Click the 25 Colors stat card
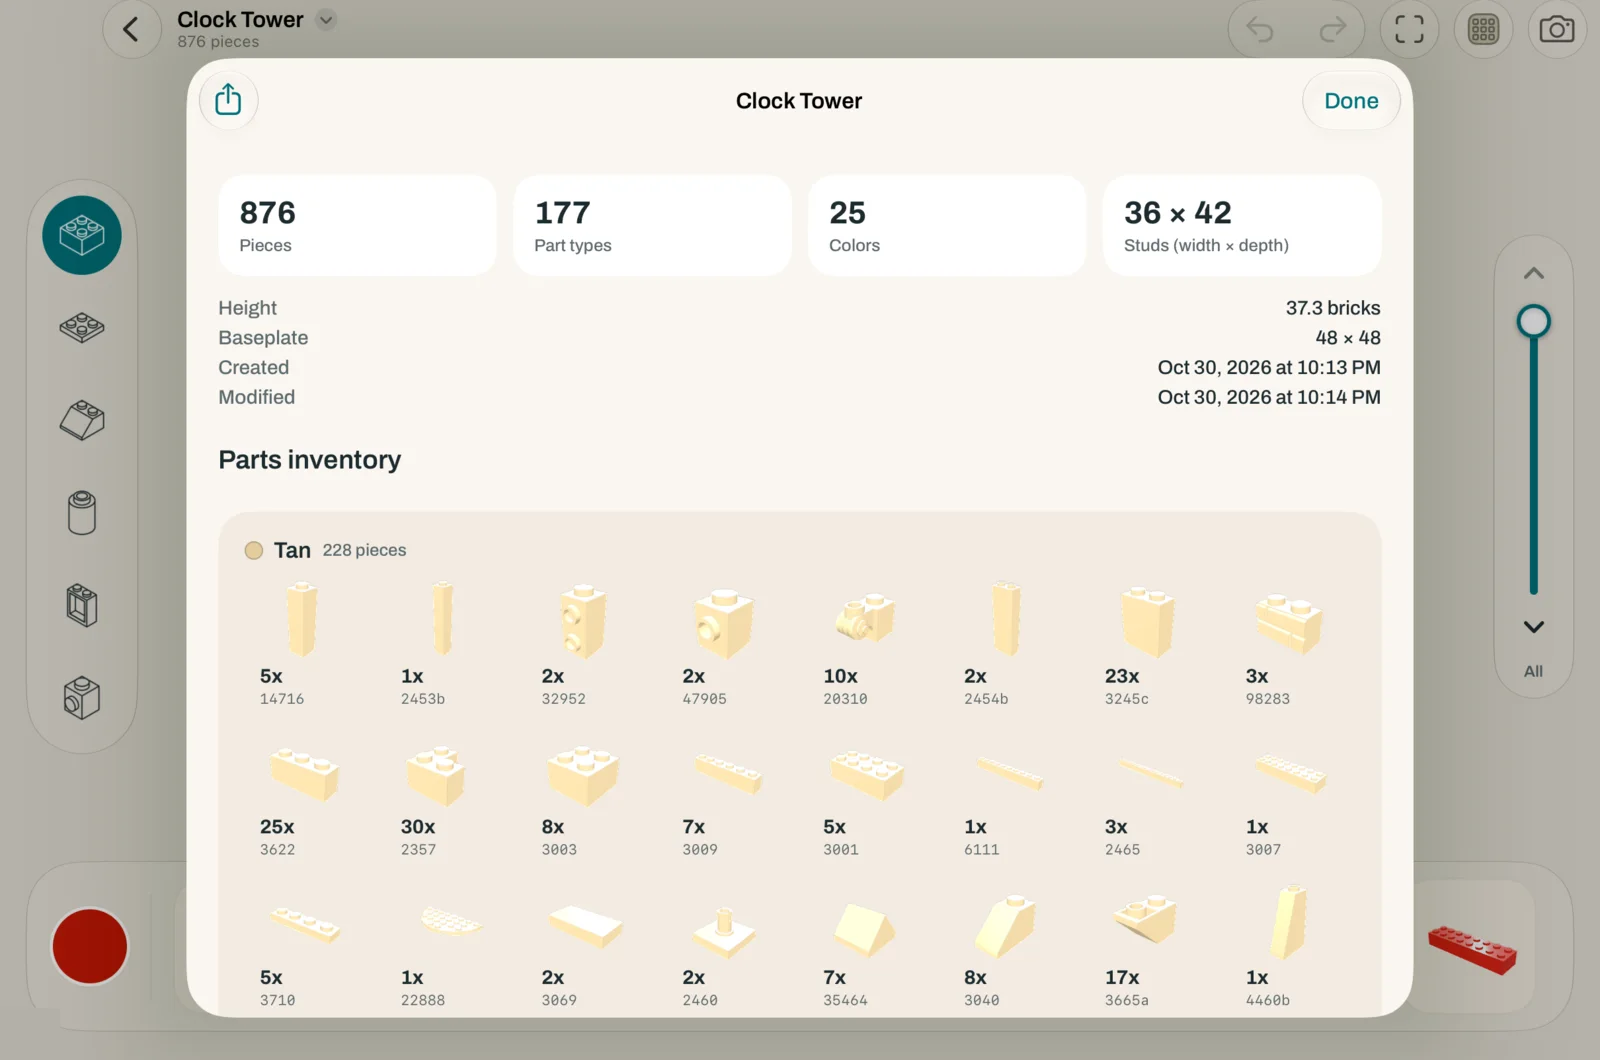The width and height of the screenshot is (1600, 1060). click(947, 226)
